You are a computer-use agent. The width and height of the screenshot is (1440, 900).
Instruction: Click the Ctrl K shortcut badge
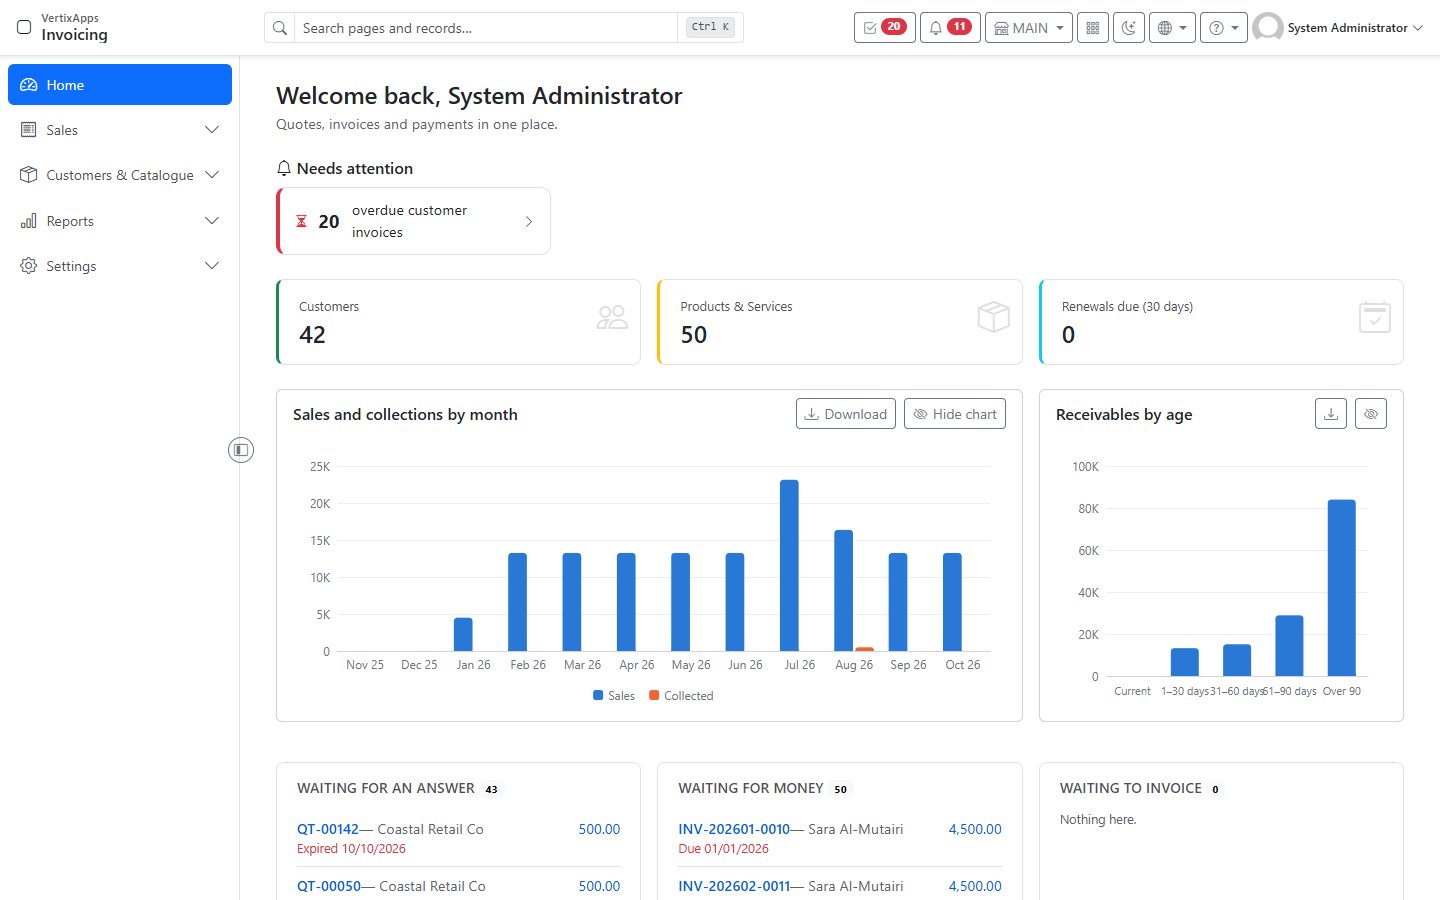tap(710, 28)
